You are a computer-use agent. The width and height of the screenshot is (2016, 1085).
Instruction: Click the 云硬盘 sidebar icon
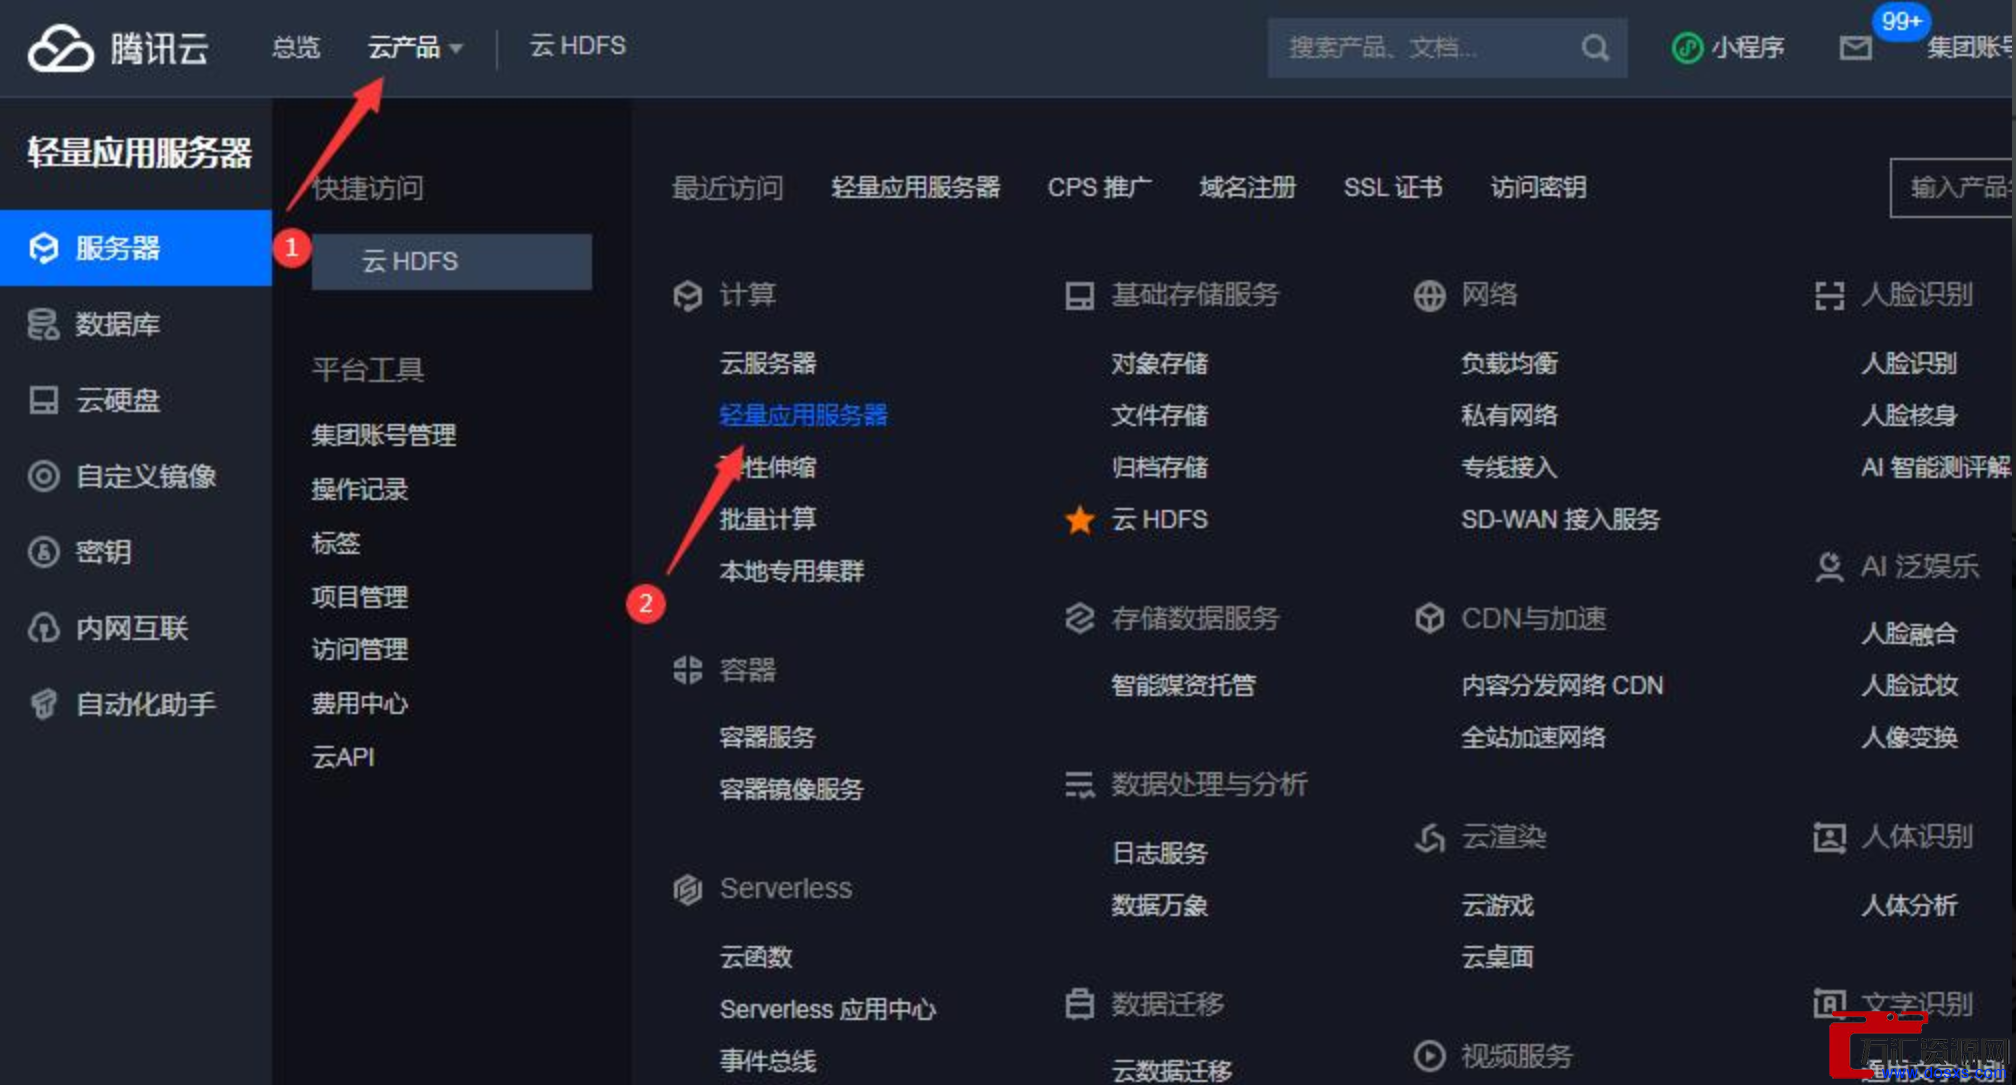click(x=43, y=400)
